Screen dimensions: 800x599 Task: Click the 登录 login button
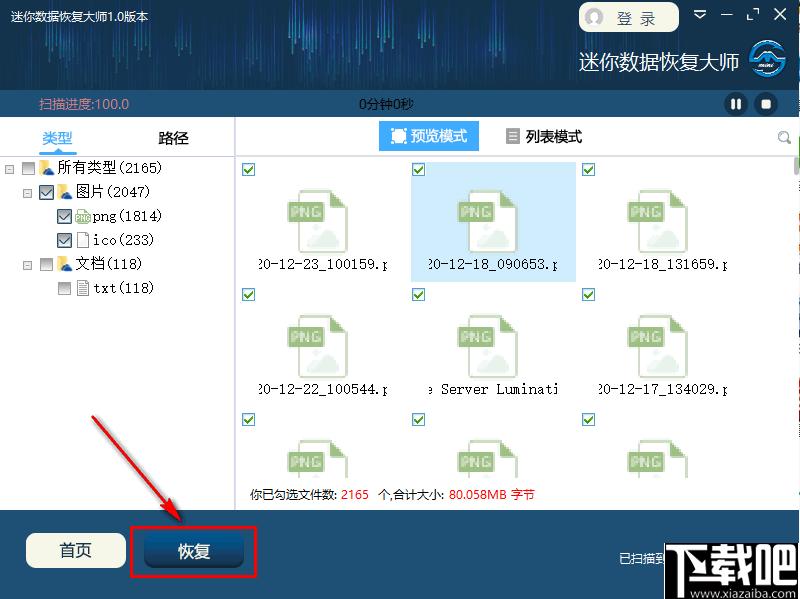629,17
